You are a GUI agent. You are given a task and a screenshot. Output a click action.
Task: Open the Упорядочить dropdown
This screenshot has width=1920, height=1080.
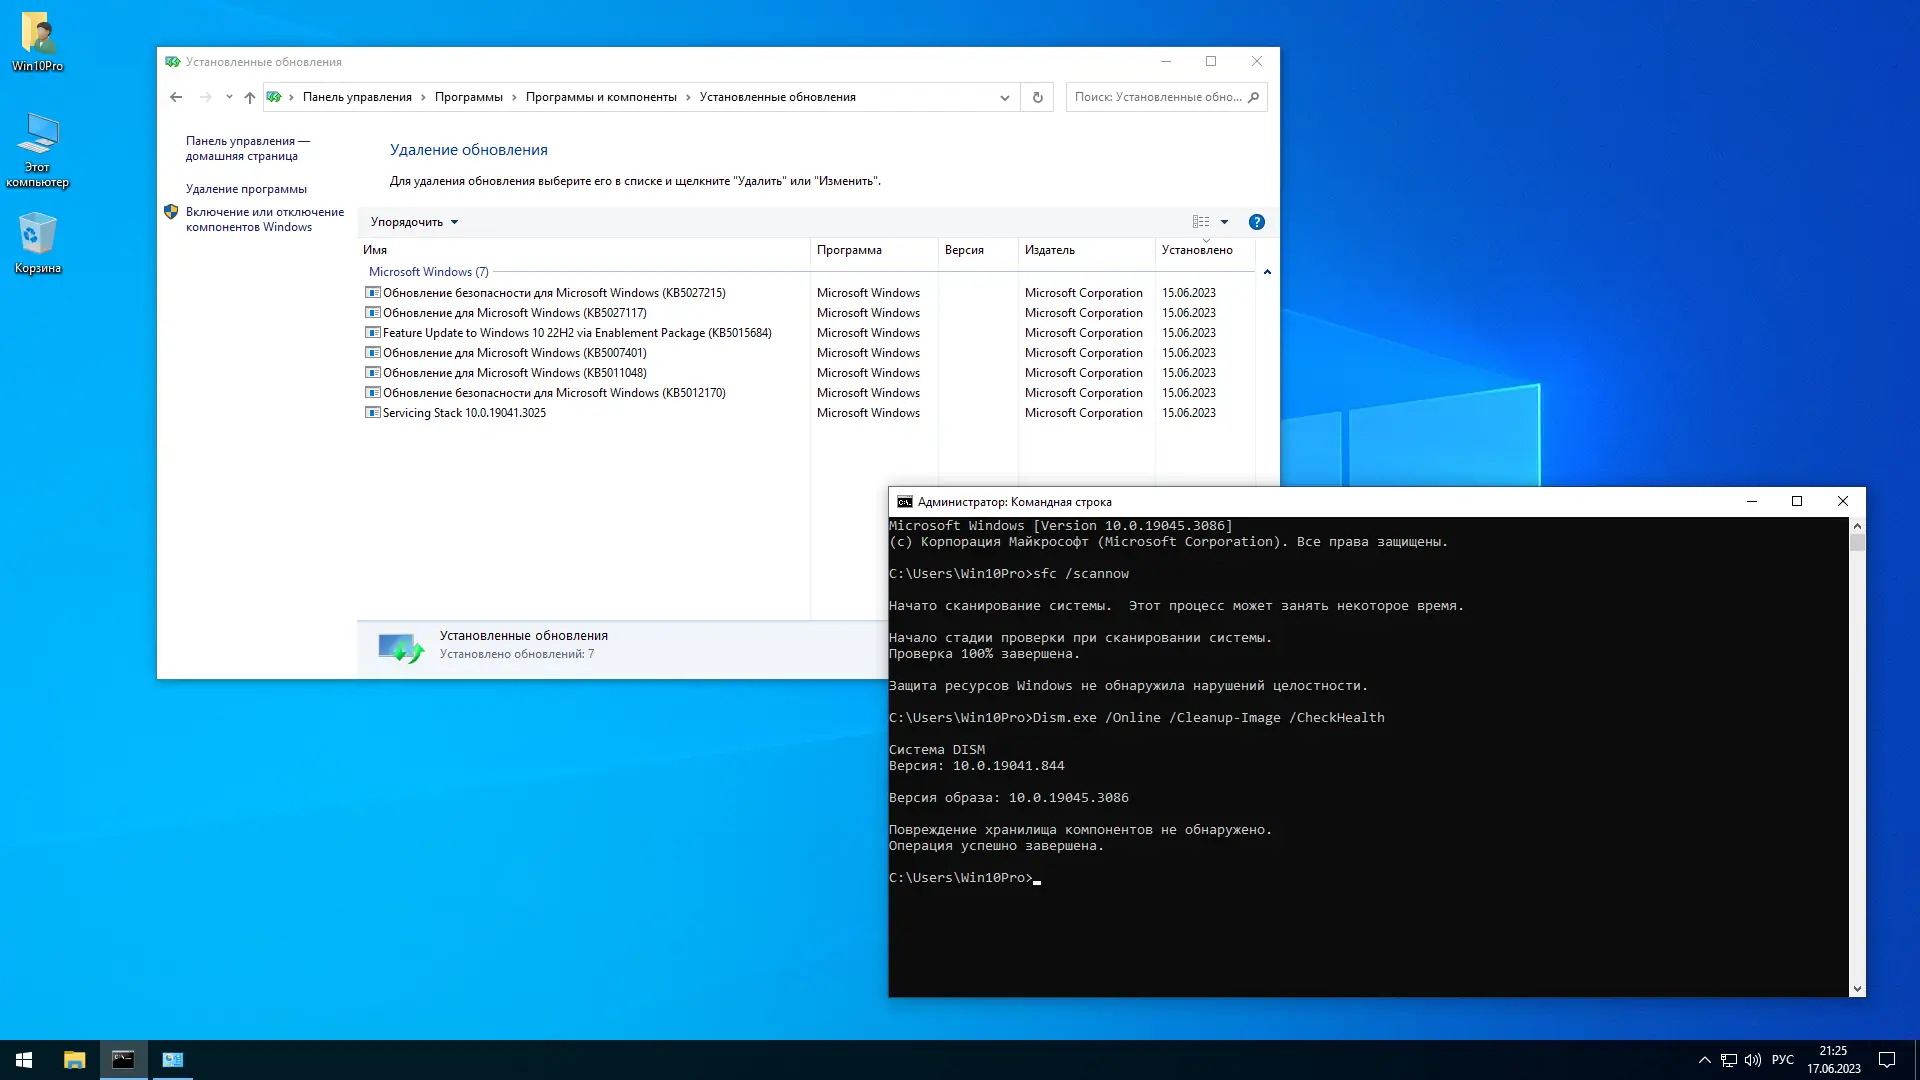click(413, 221)
